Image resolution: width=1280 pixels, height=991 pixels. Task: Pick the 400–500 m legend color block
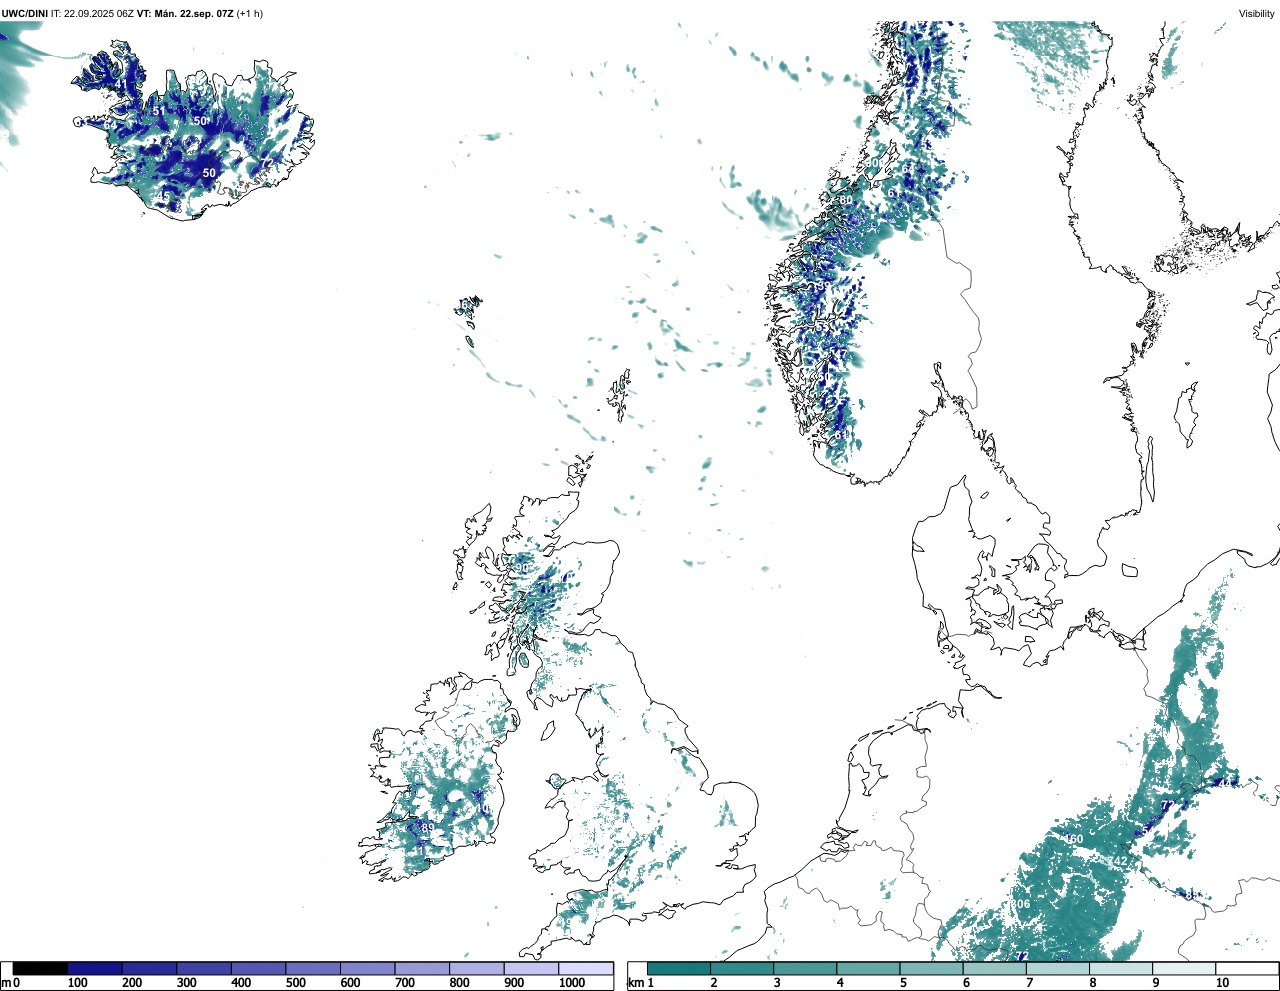click(x=259, y=968)
